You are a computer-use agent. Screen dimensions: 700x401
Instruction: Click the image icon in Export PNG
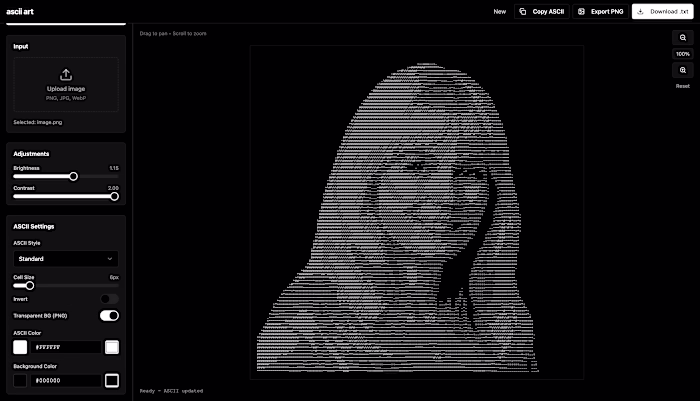pos(581,12)
